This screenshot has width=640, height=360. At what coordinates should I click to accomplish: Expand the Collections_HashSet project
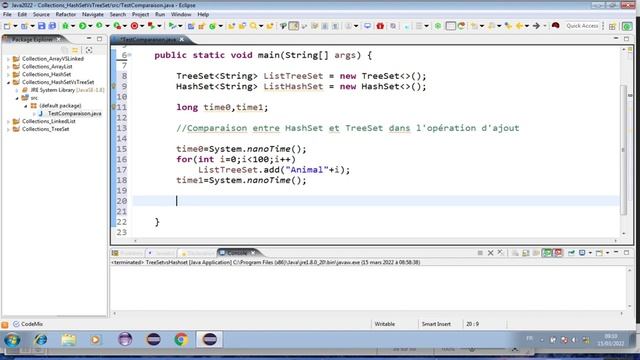(8, 74)
